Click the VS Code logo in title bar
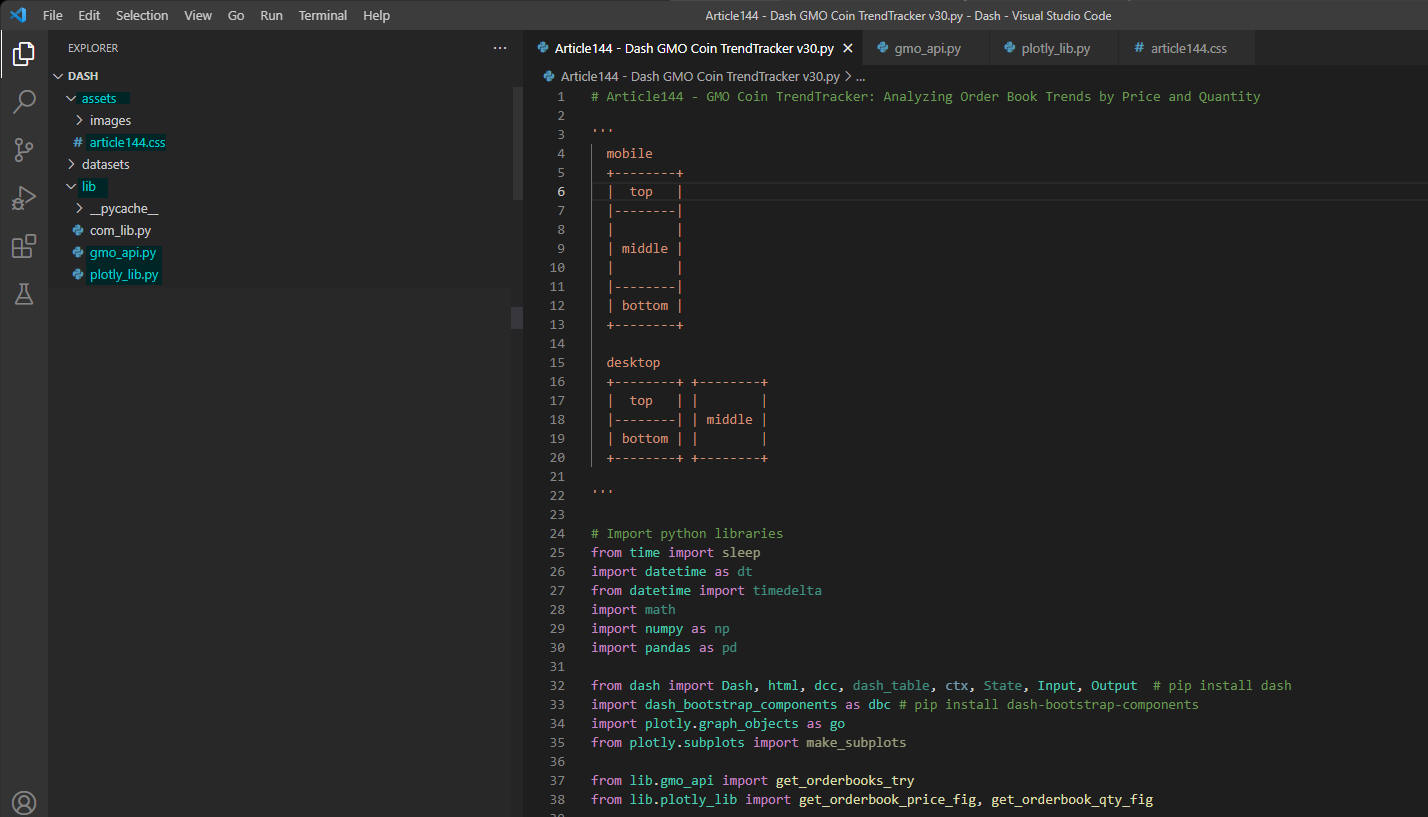The image size is (1428, 817). coord(18,15)
